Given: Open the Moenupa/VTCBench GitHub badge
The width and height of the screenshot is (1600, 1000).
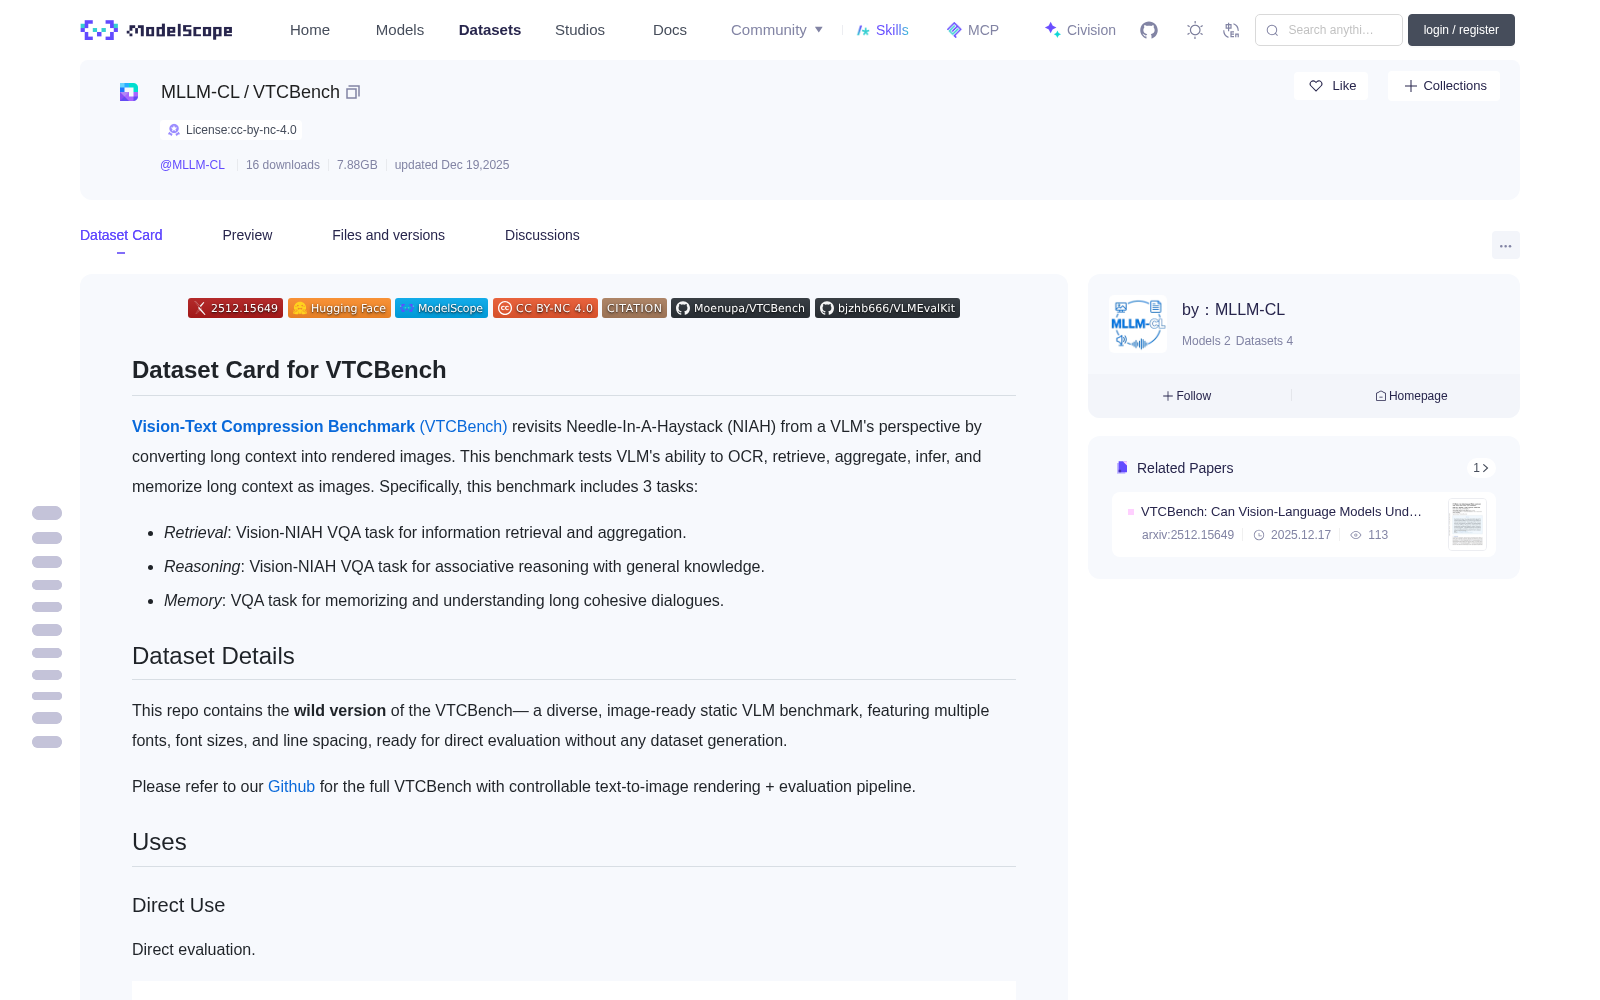Looking at the screenshot, I should (740, 308).
